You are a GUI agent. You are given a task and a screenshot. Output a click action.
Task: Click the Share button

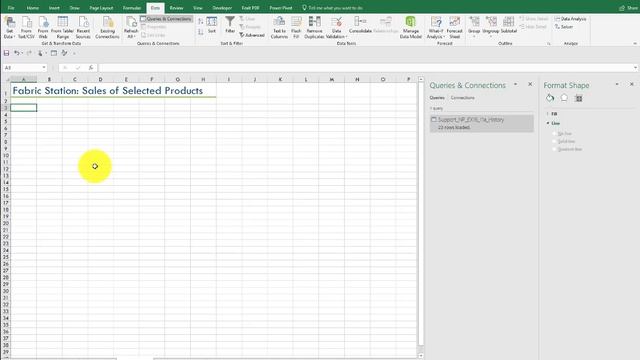click(628, 8)
